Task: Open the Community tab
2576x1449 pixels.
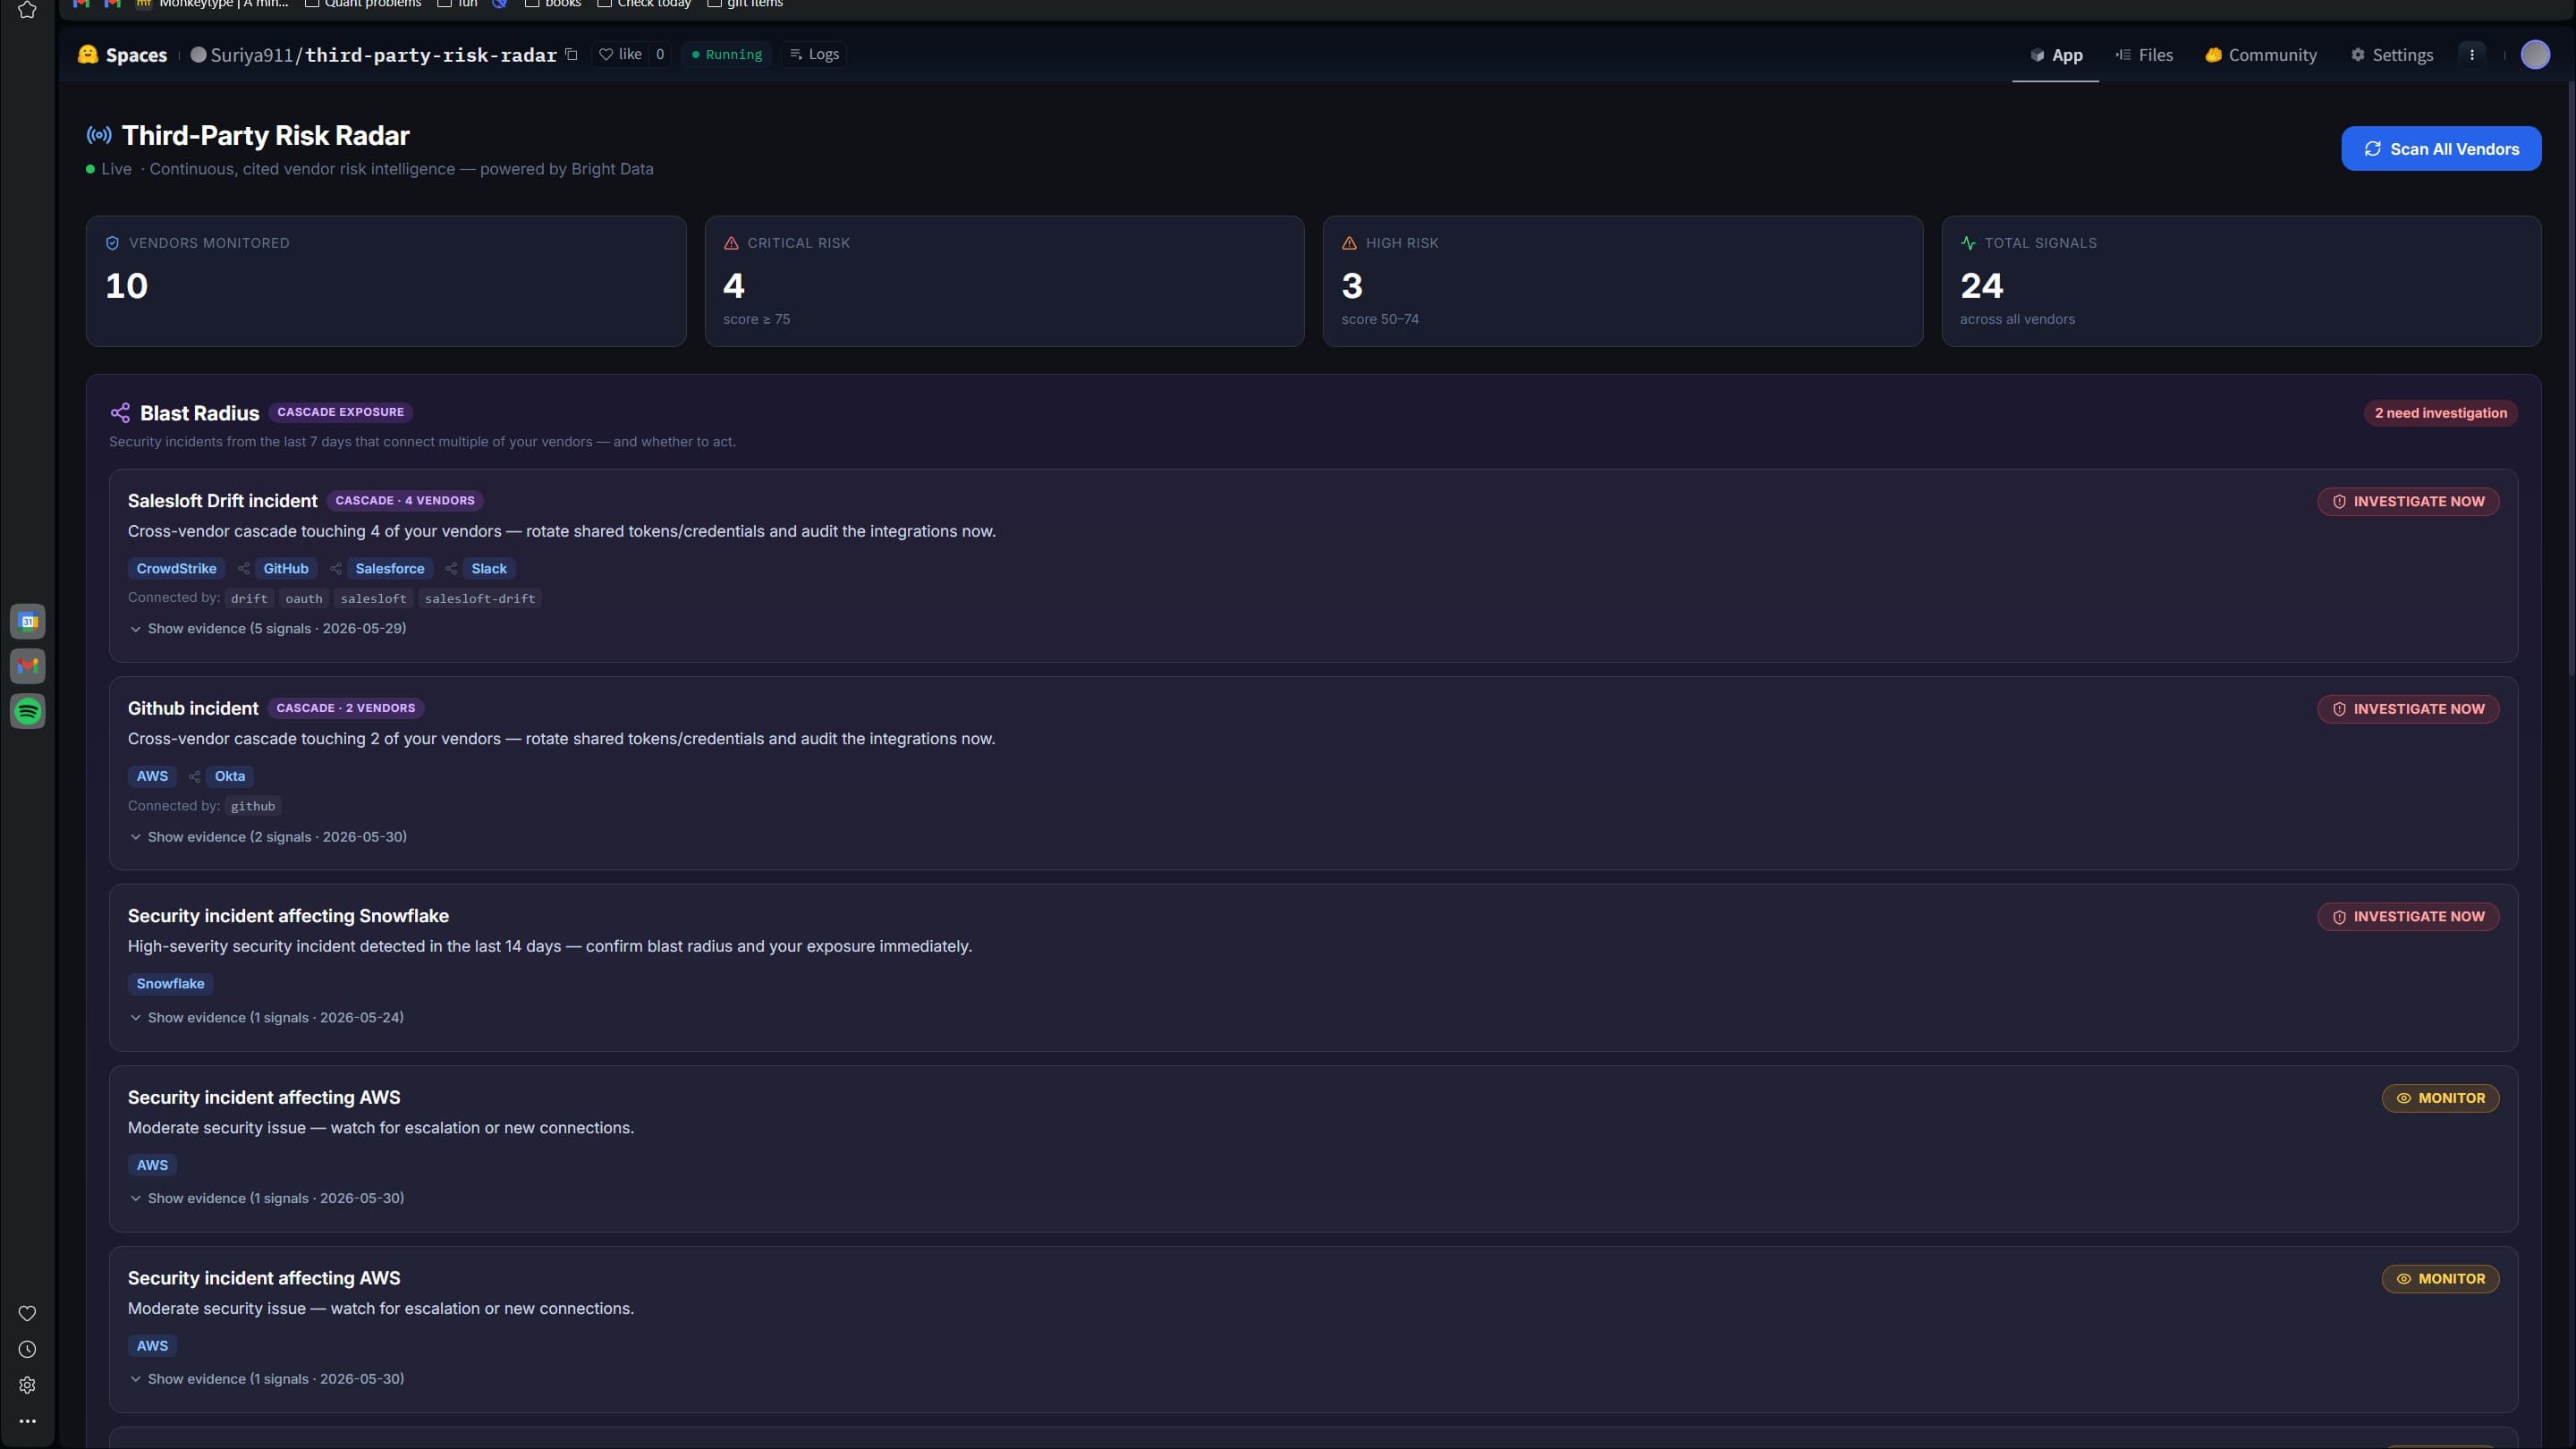Action: tap(2261, 55)
